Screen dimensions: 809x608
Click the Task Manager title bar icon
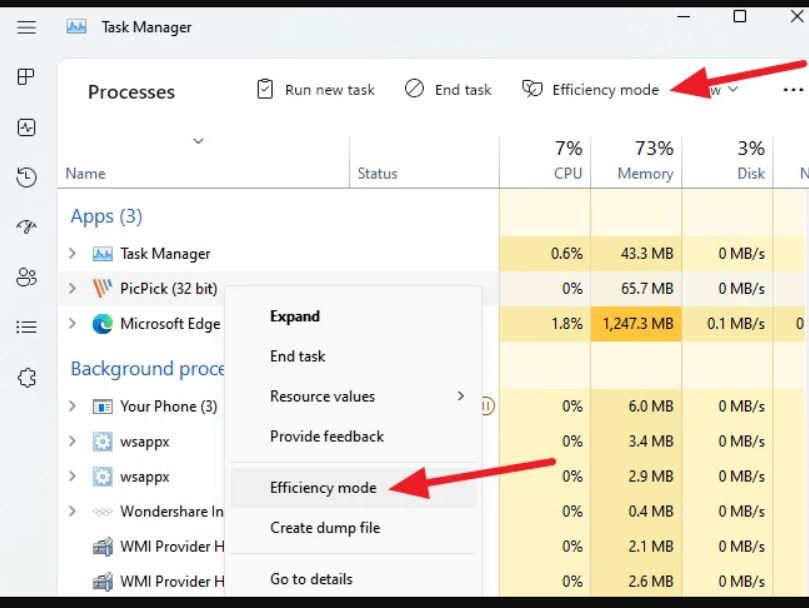(76, 26)
